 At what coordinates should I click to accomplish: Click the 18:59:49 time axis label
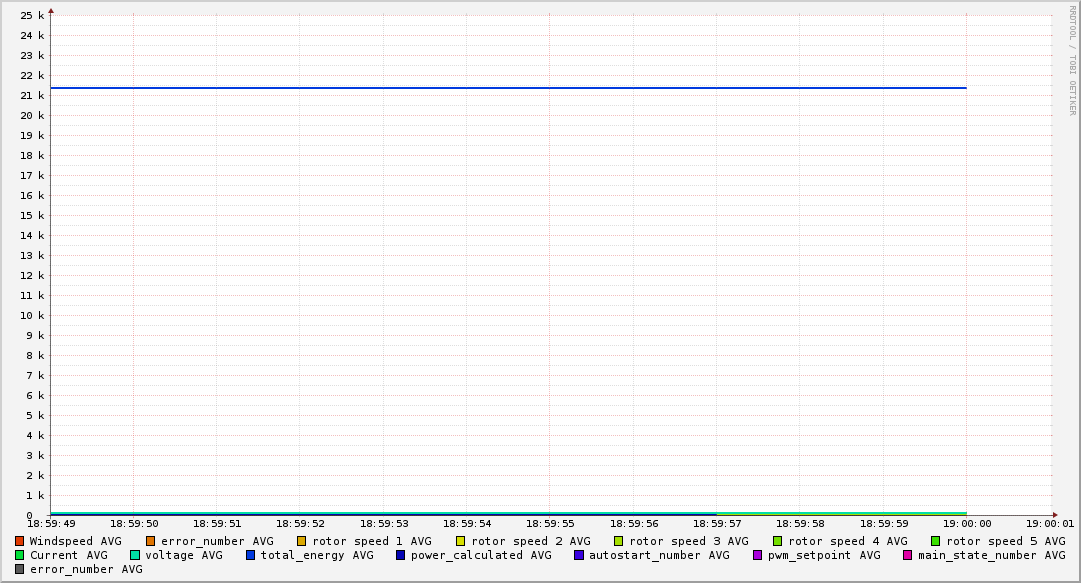(x=51, y=523)
